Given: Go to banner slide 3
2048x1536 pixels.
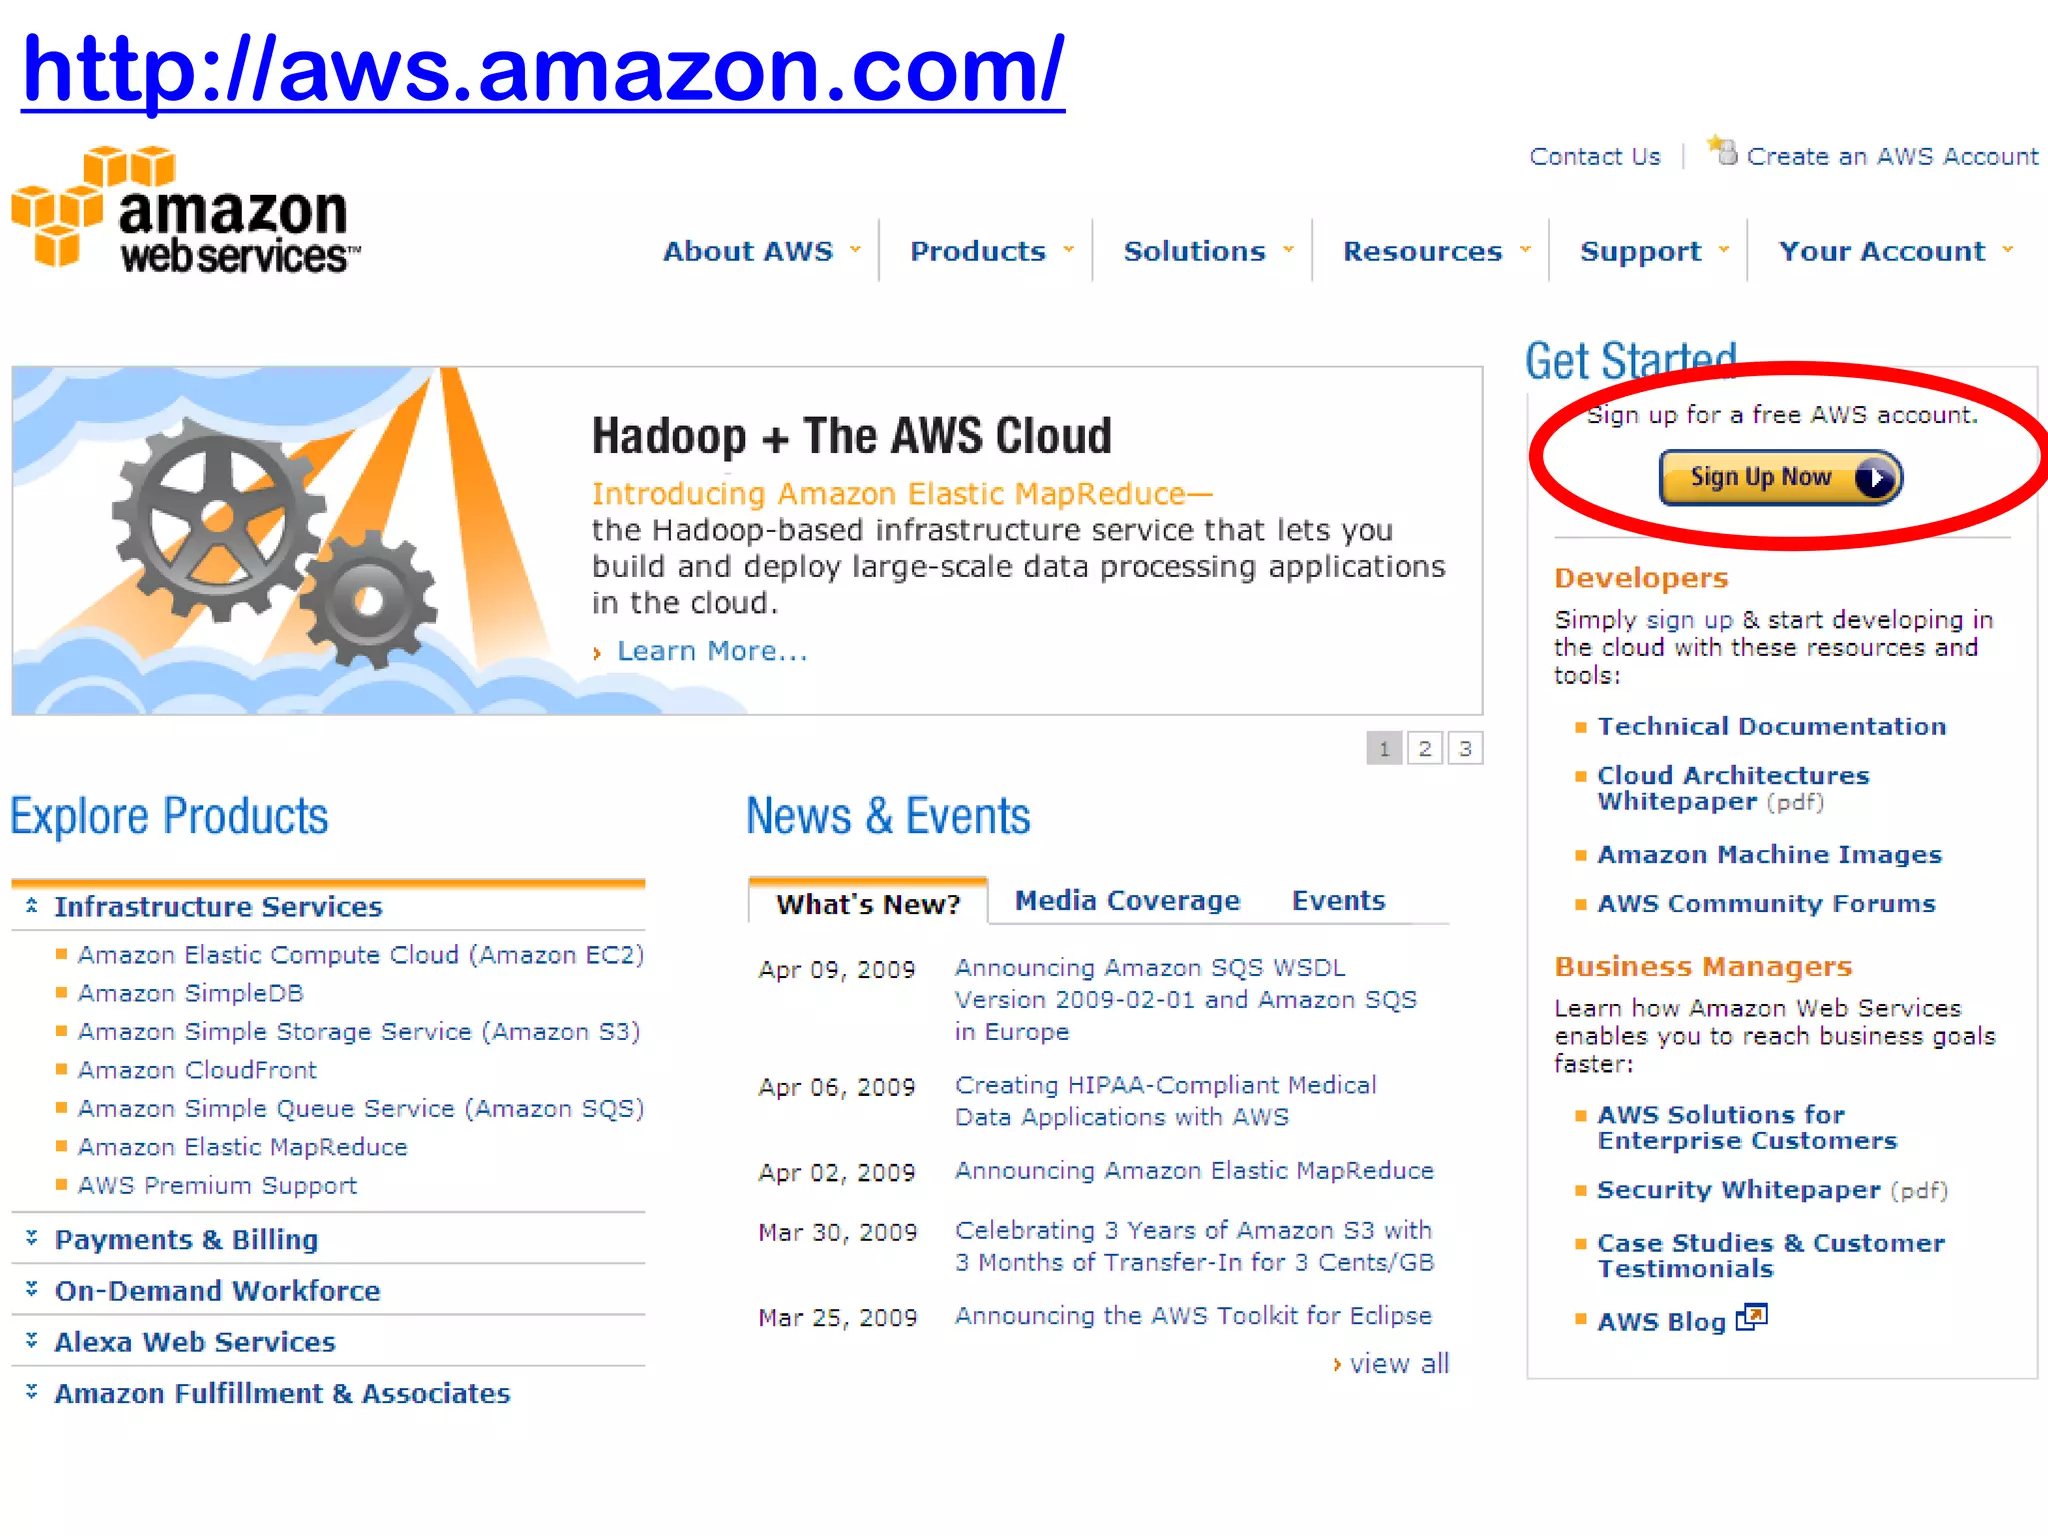Looking at the screenshot, I should click(1465, 748).
